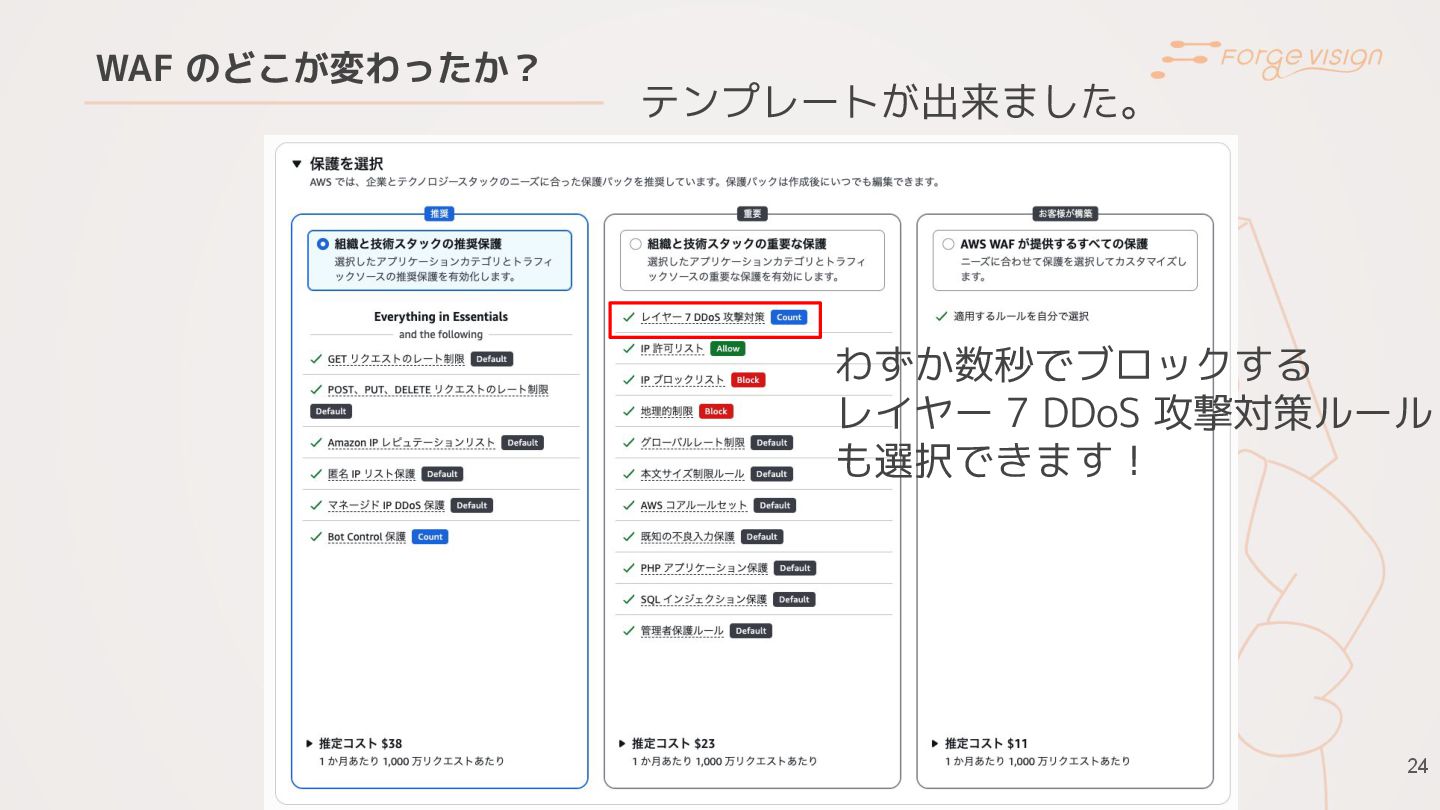This screenshot has width=1440, height=810.
Task: Open 地理的制限 rule link
Action: pos(667,411)
